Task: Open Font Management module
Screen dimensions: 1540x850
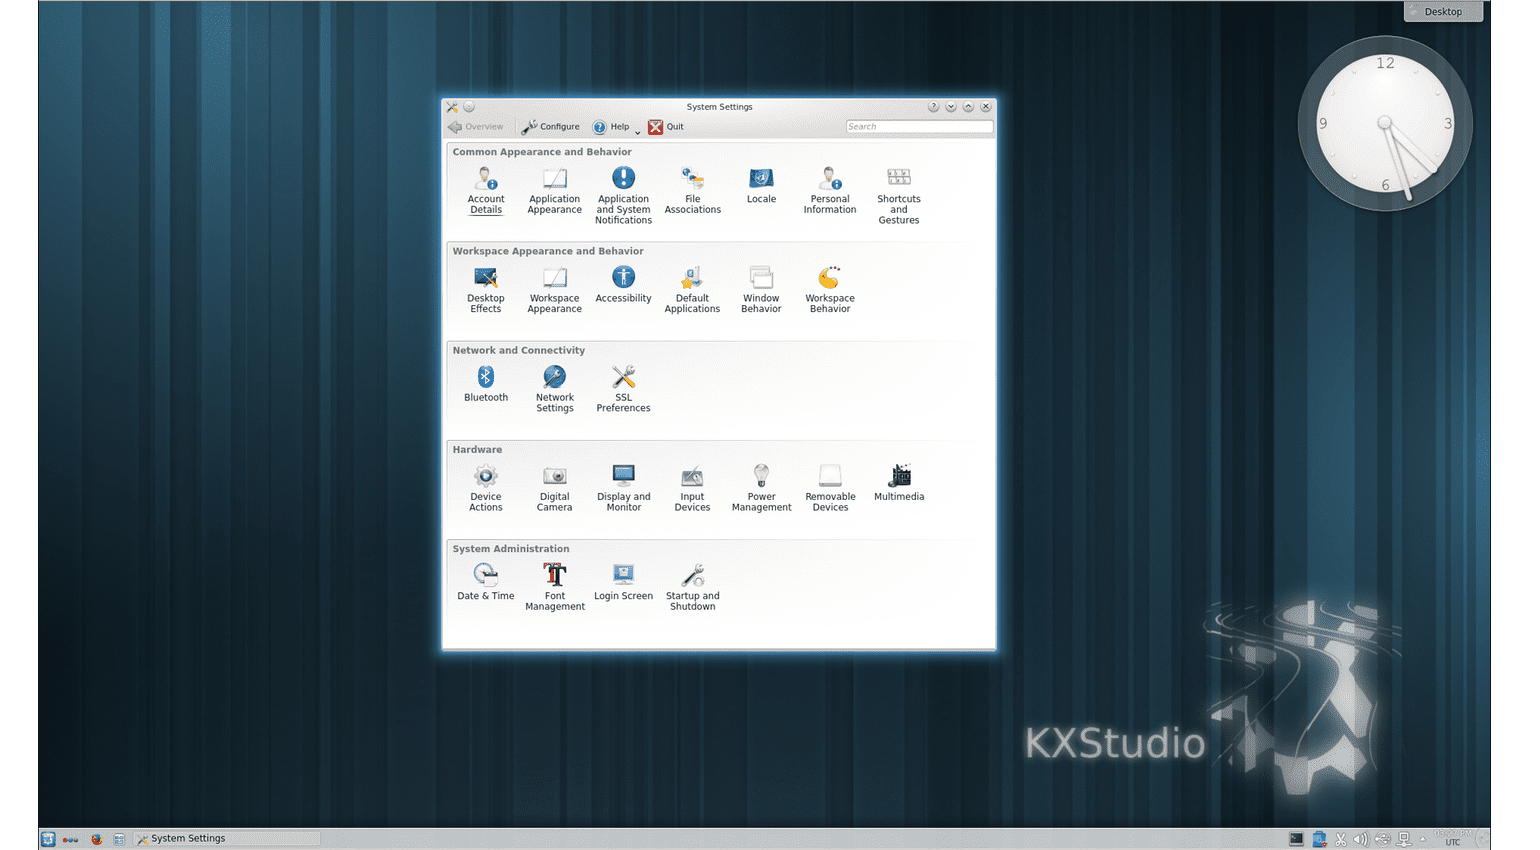Action: click(x=554, y=585)
